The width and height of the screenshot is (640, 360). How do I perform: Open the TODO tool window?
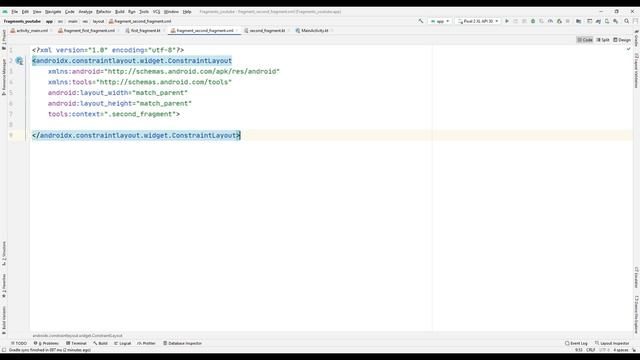pos(19,343)
